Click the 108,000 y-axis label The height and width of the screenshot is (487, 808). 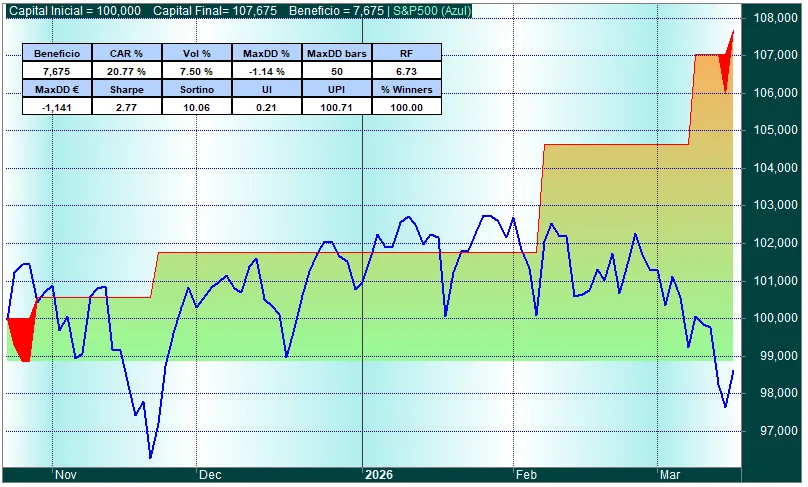point(776,18)
